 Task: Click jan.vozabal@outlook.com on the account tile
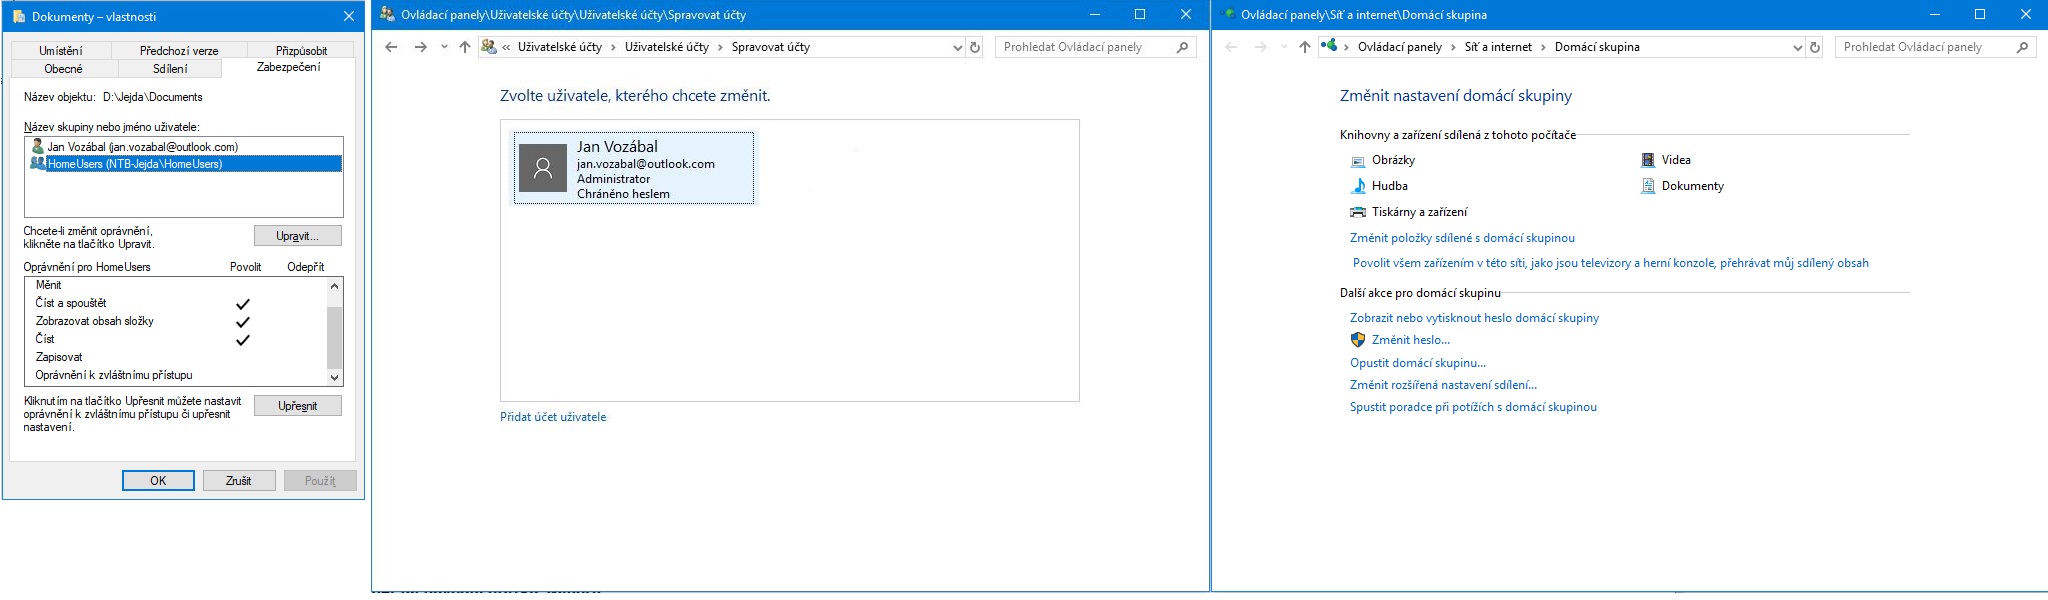click(646, 164)
